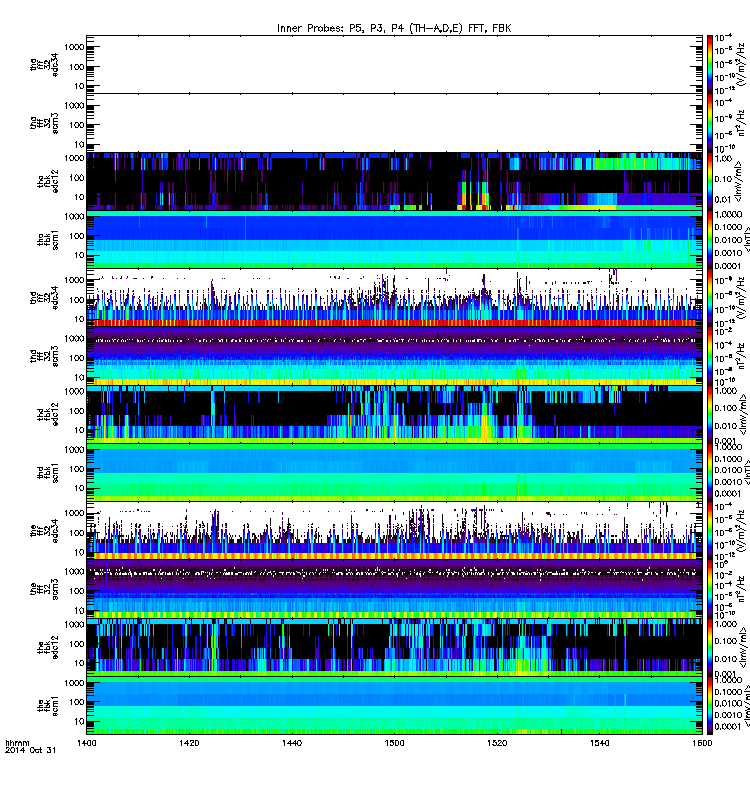Select the 1540 time axis label
The height and width of the screenshot is (800, 750).
coord(599,743)
